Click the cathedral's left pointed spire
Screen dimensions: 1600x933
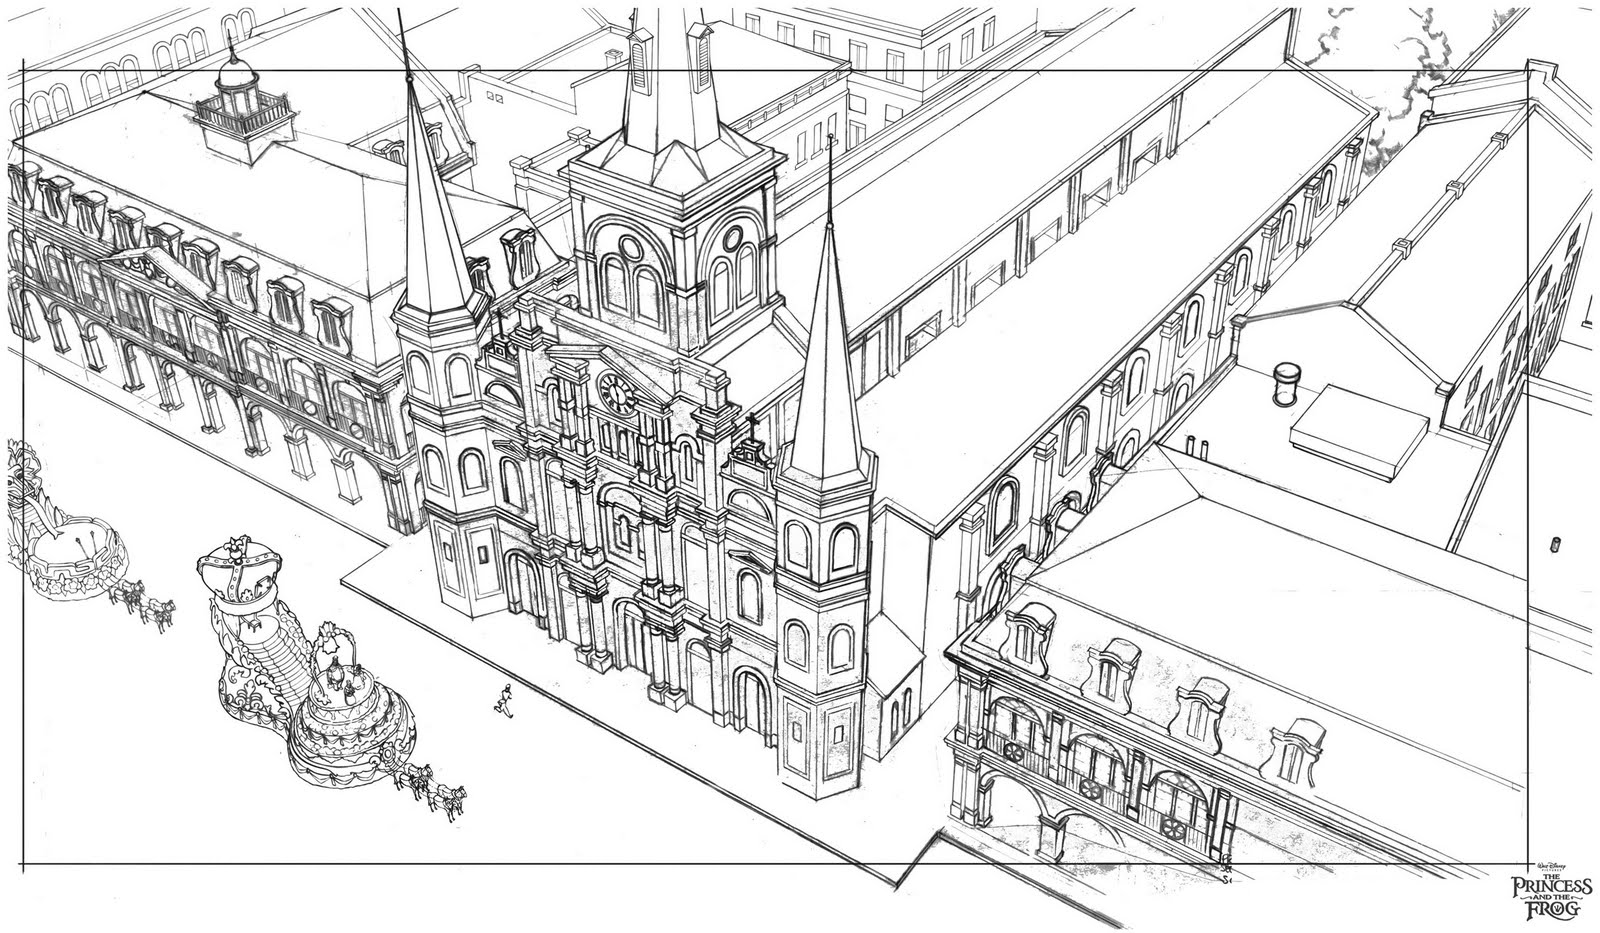click(433, 200)
